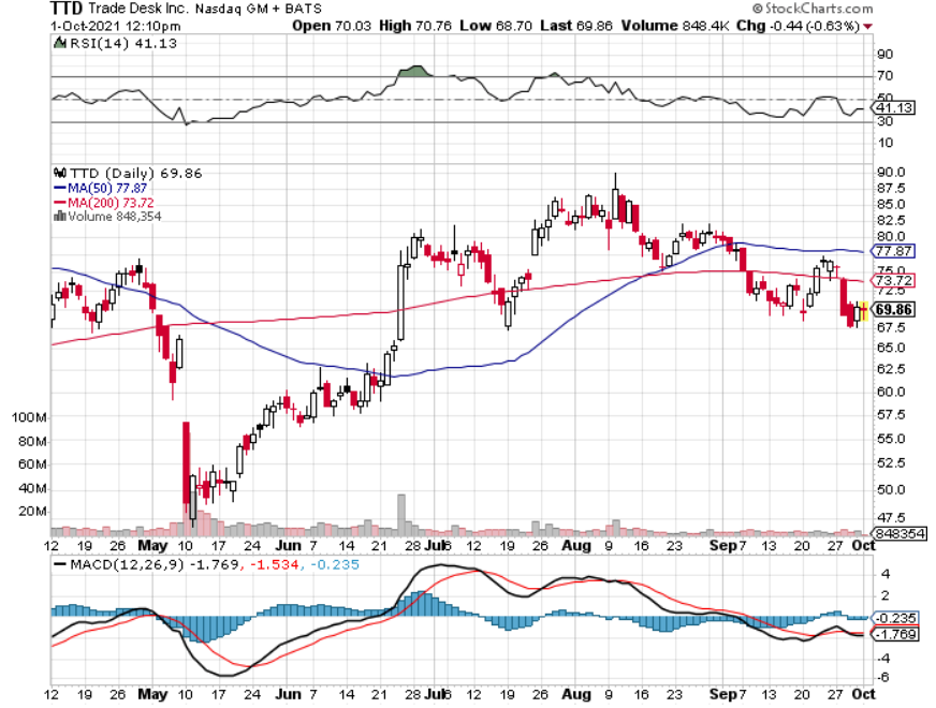Click the '90.0' price scale label

[891, 172]
